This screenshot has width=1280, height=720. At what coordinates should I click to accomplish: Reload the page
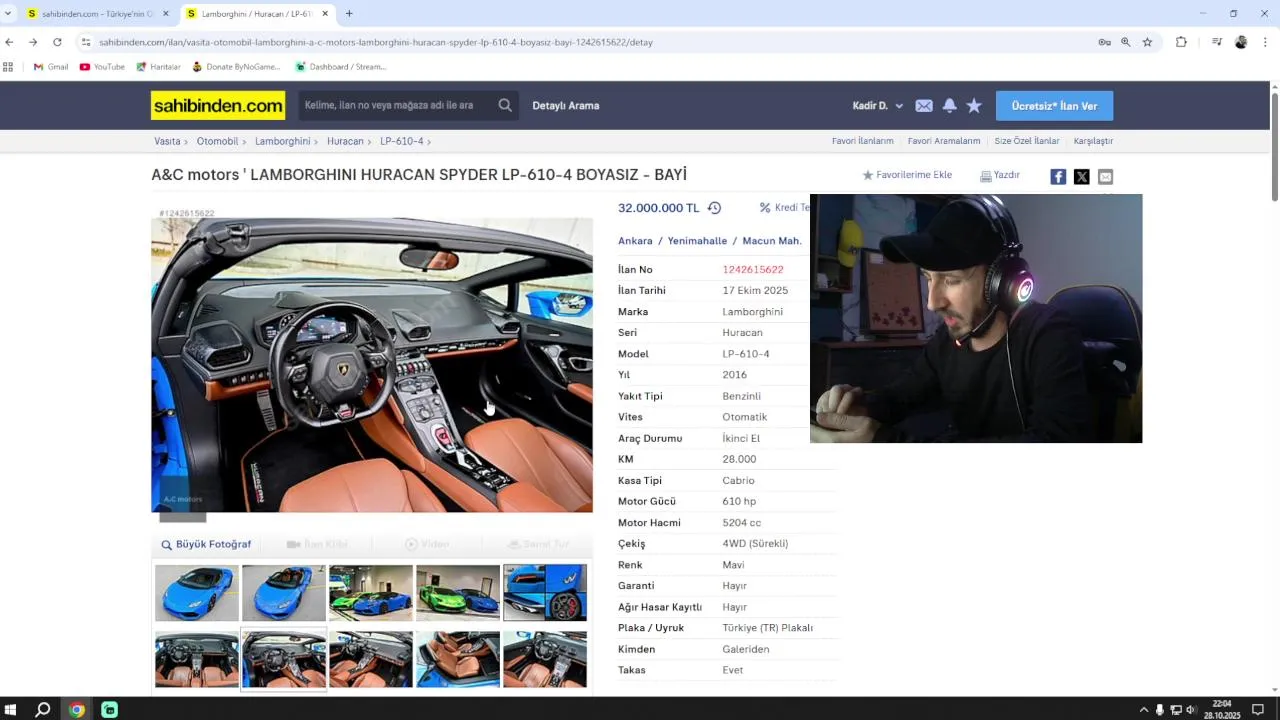[57, 42]
